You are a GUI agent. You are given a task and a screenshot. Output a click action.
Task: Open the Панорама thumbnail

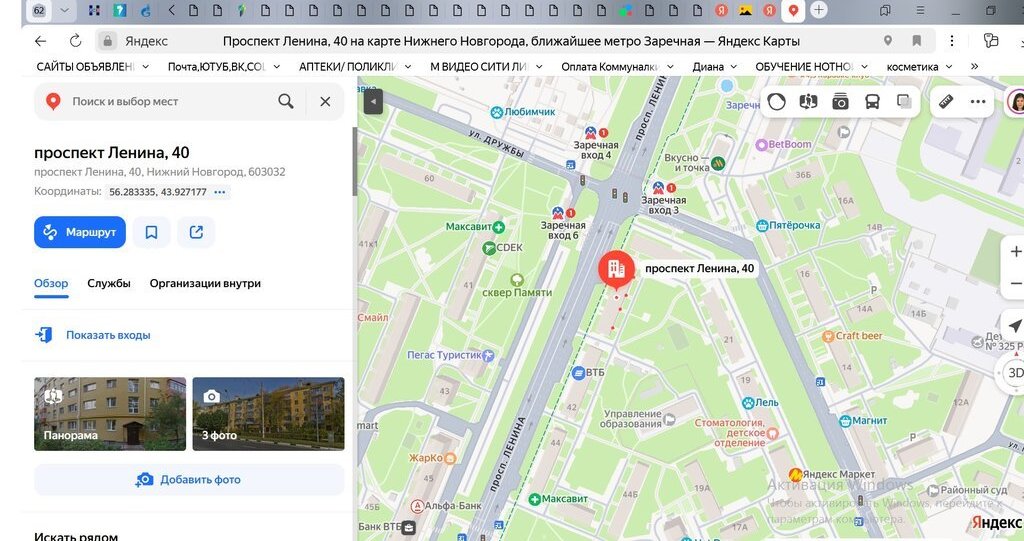click(x=110, y=413)
